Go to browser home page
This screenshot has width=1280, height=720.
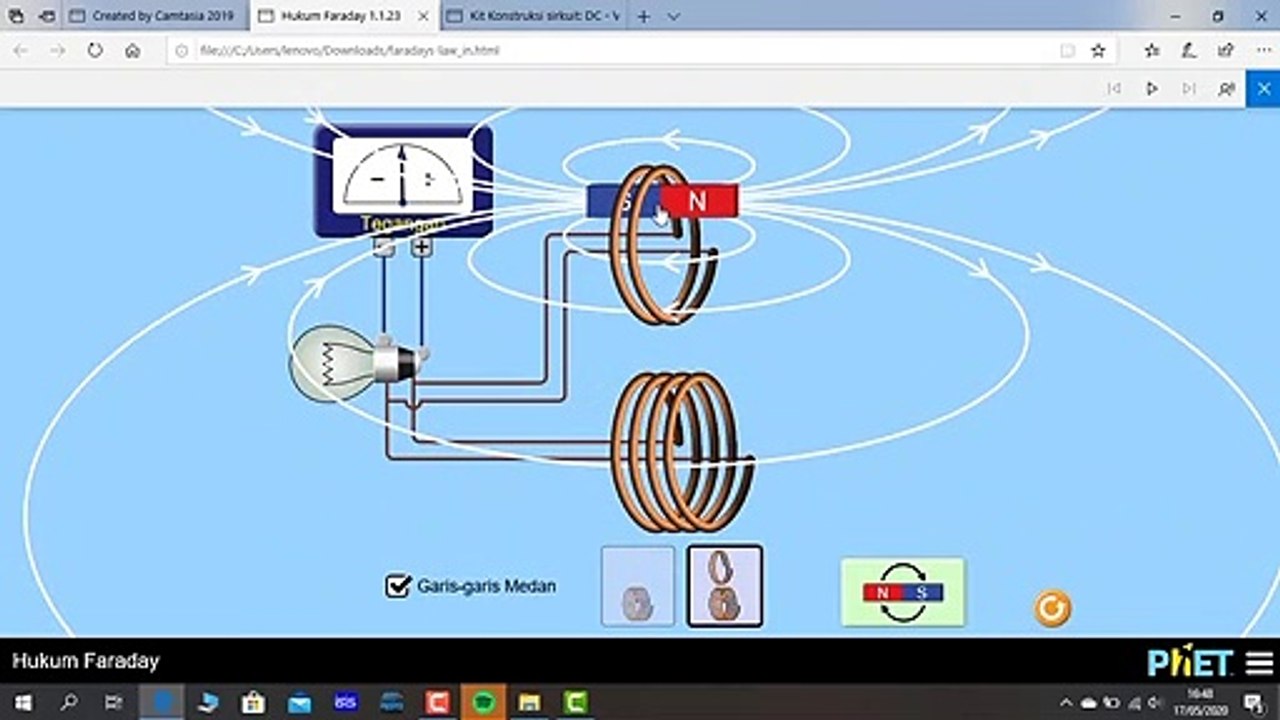(132, 50)
